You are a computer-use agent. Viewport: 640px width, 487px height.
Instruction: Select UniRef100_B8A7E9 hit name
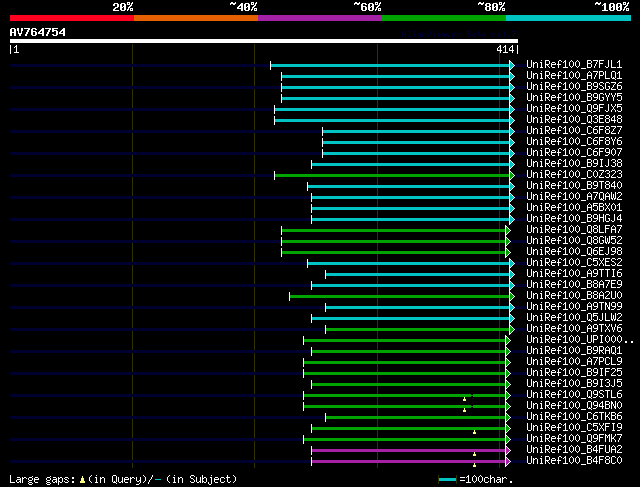click(574, 285)
